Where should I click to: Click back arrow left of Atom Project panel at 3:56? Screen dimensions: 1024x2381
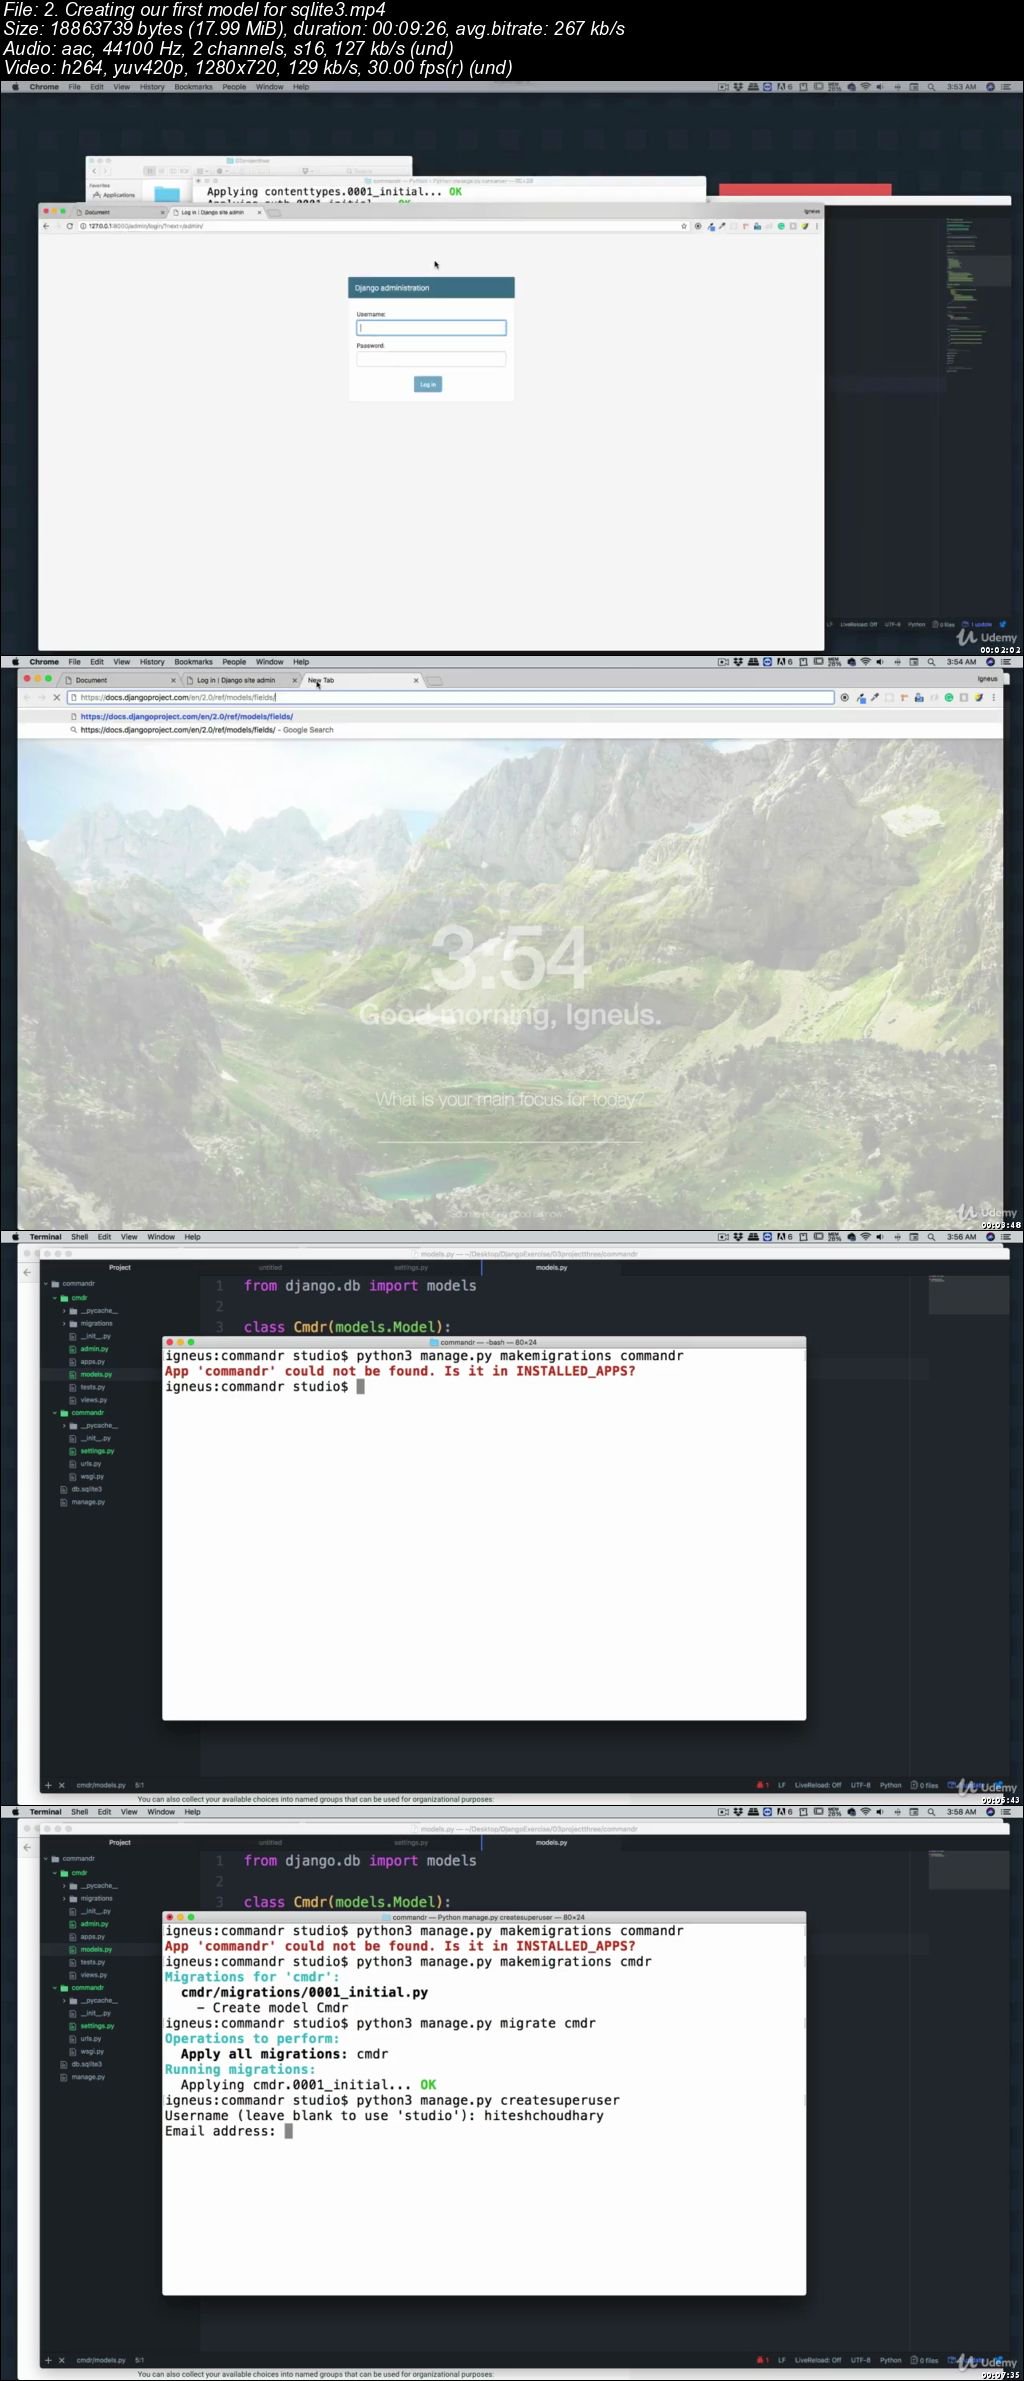click(x=27, y=1272)
